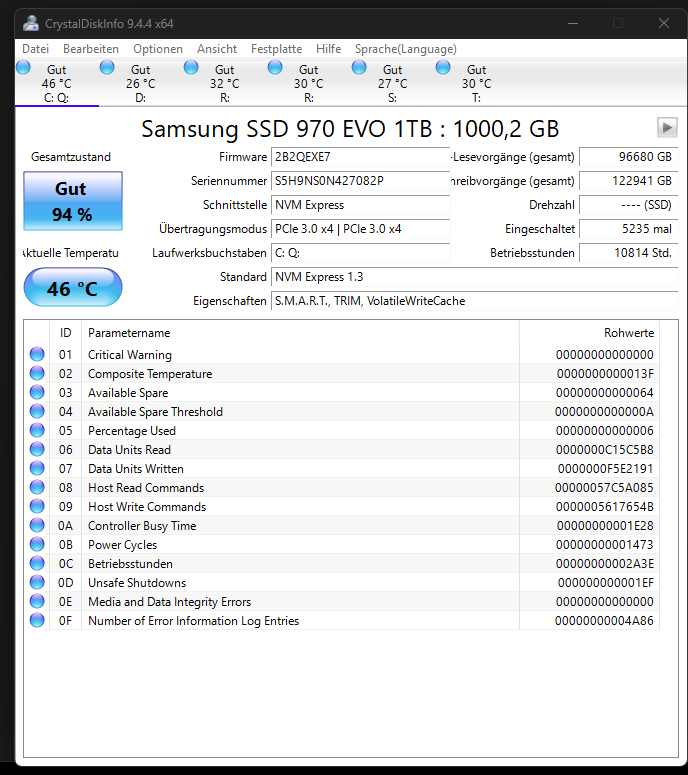Click raw value 0000000004A86

point(604,621)
